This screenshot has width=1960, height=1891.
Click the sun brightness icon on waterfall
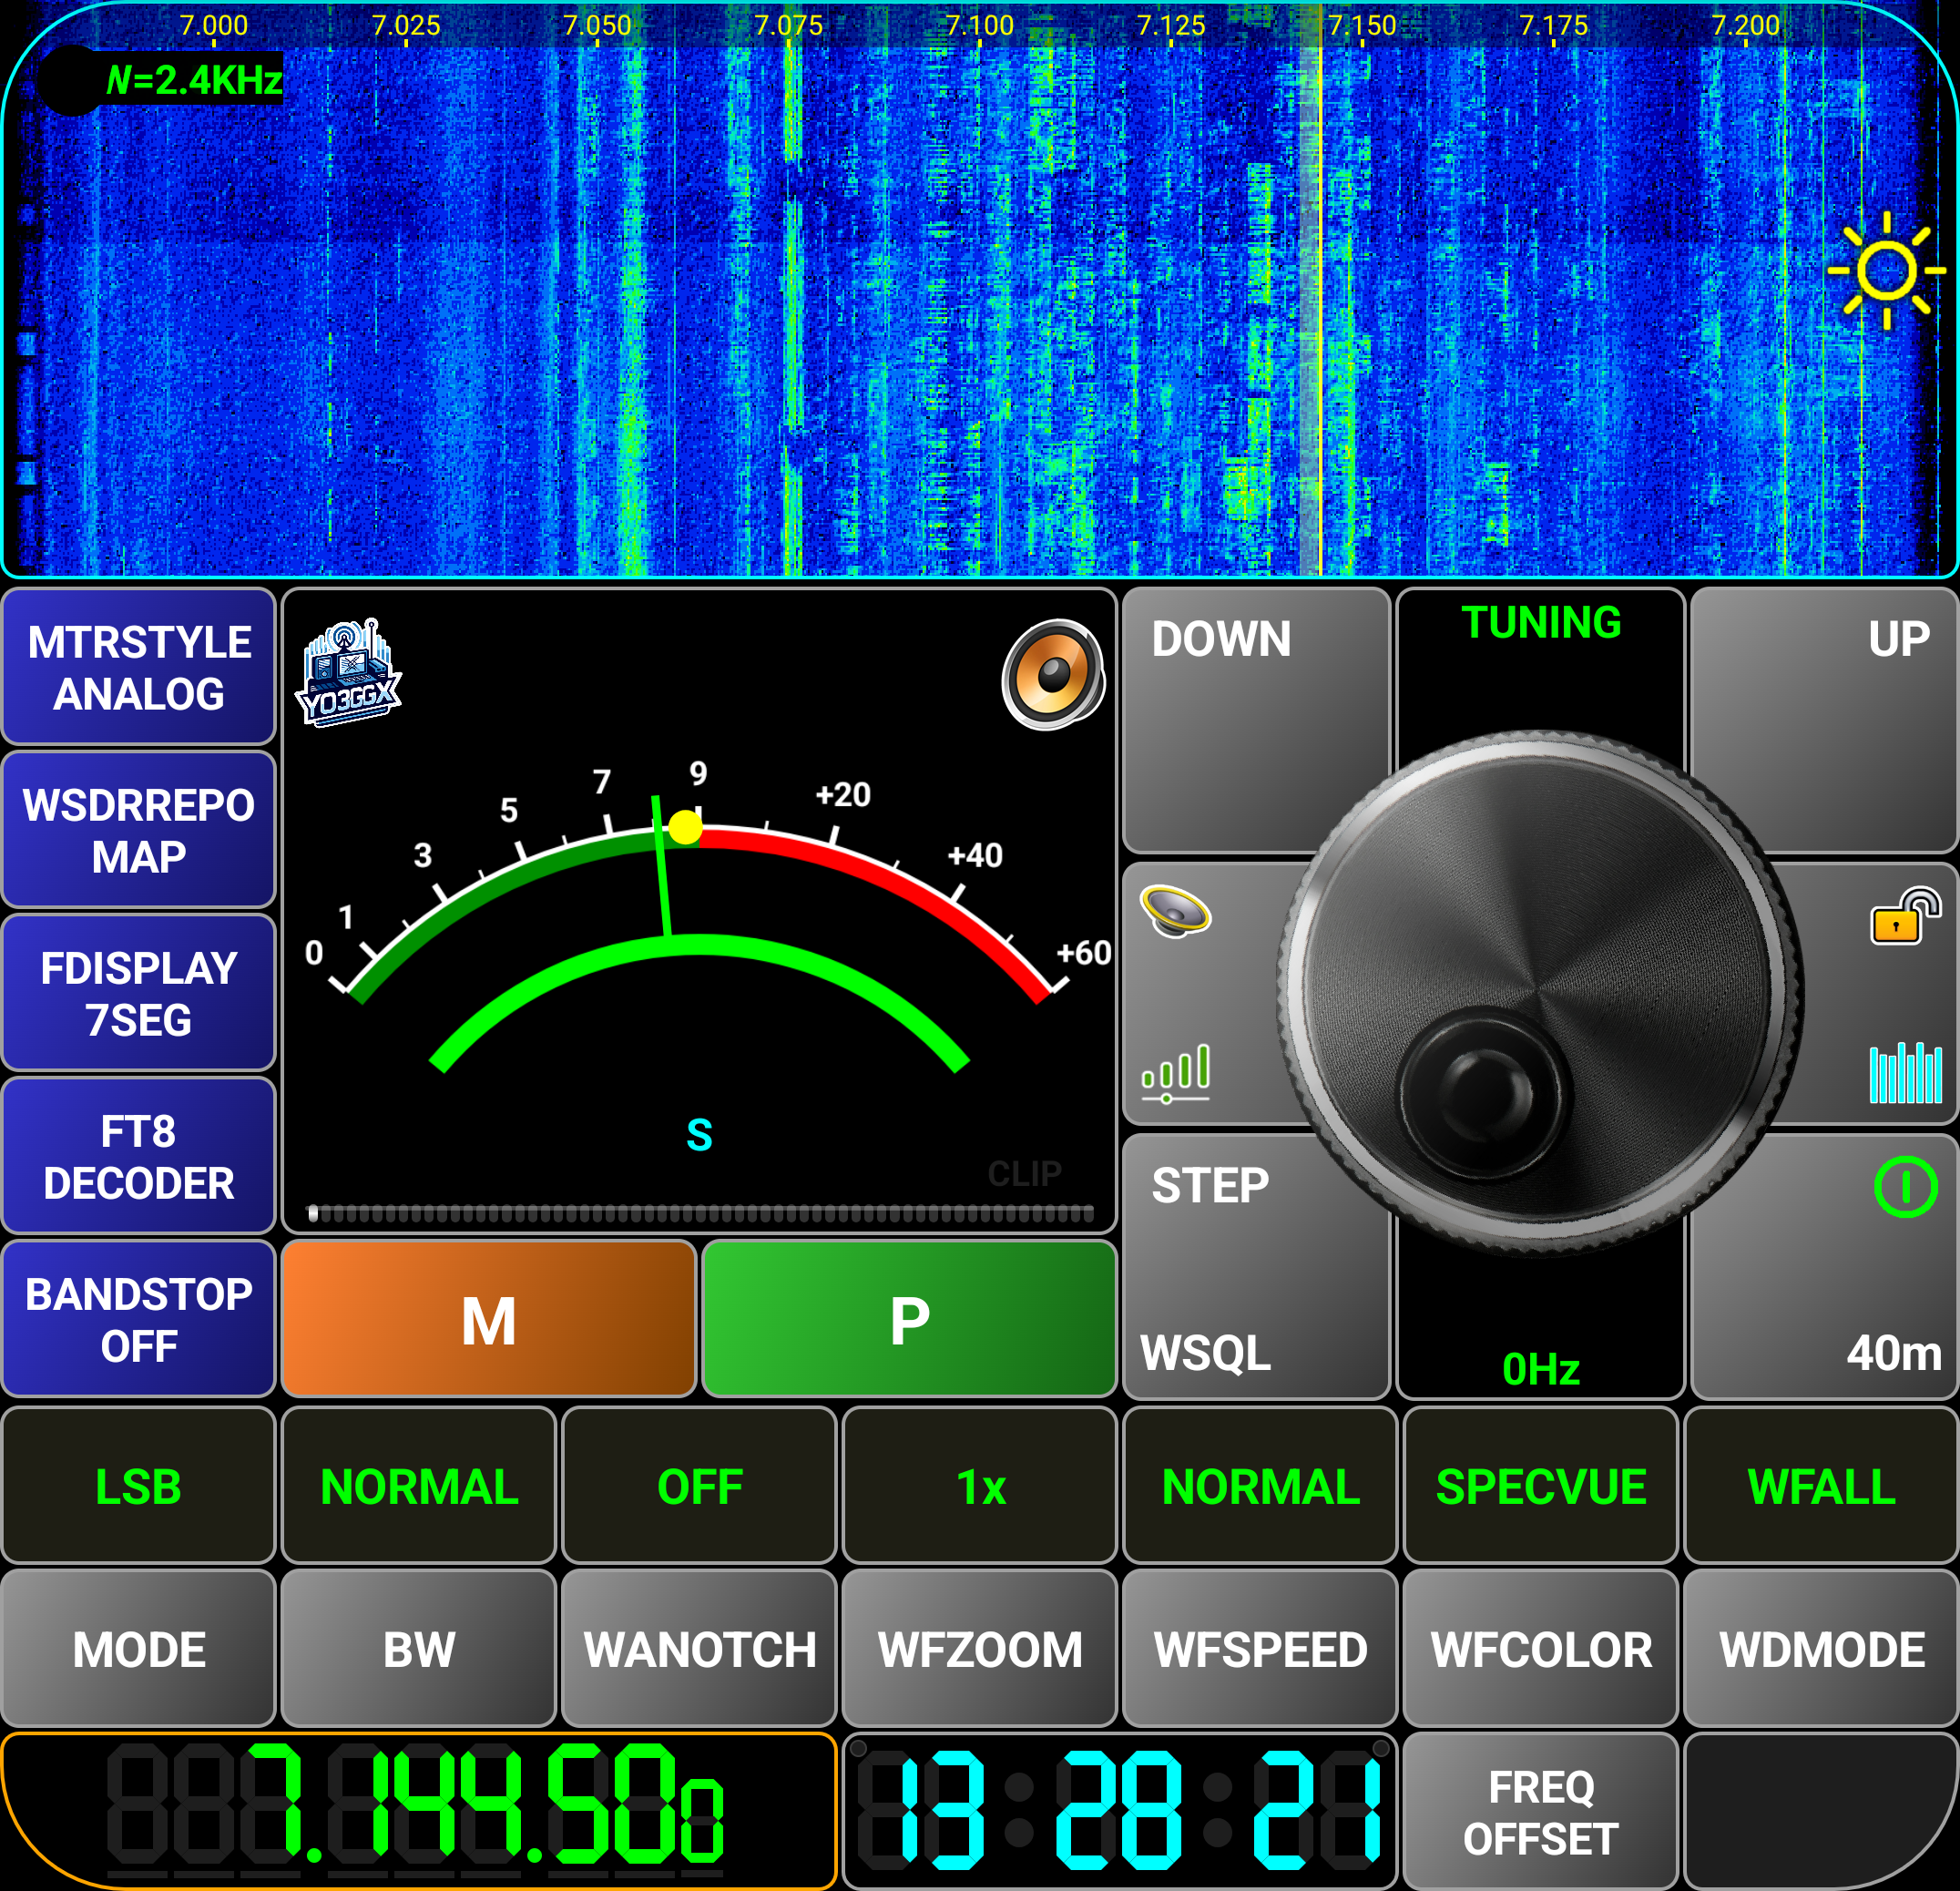[1886, 271]
